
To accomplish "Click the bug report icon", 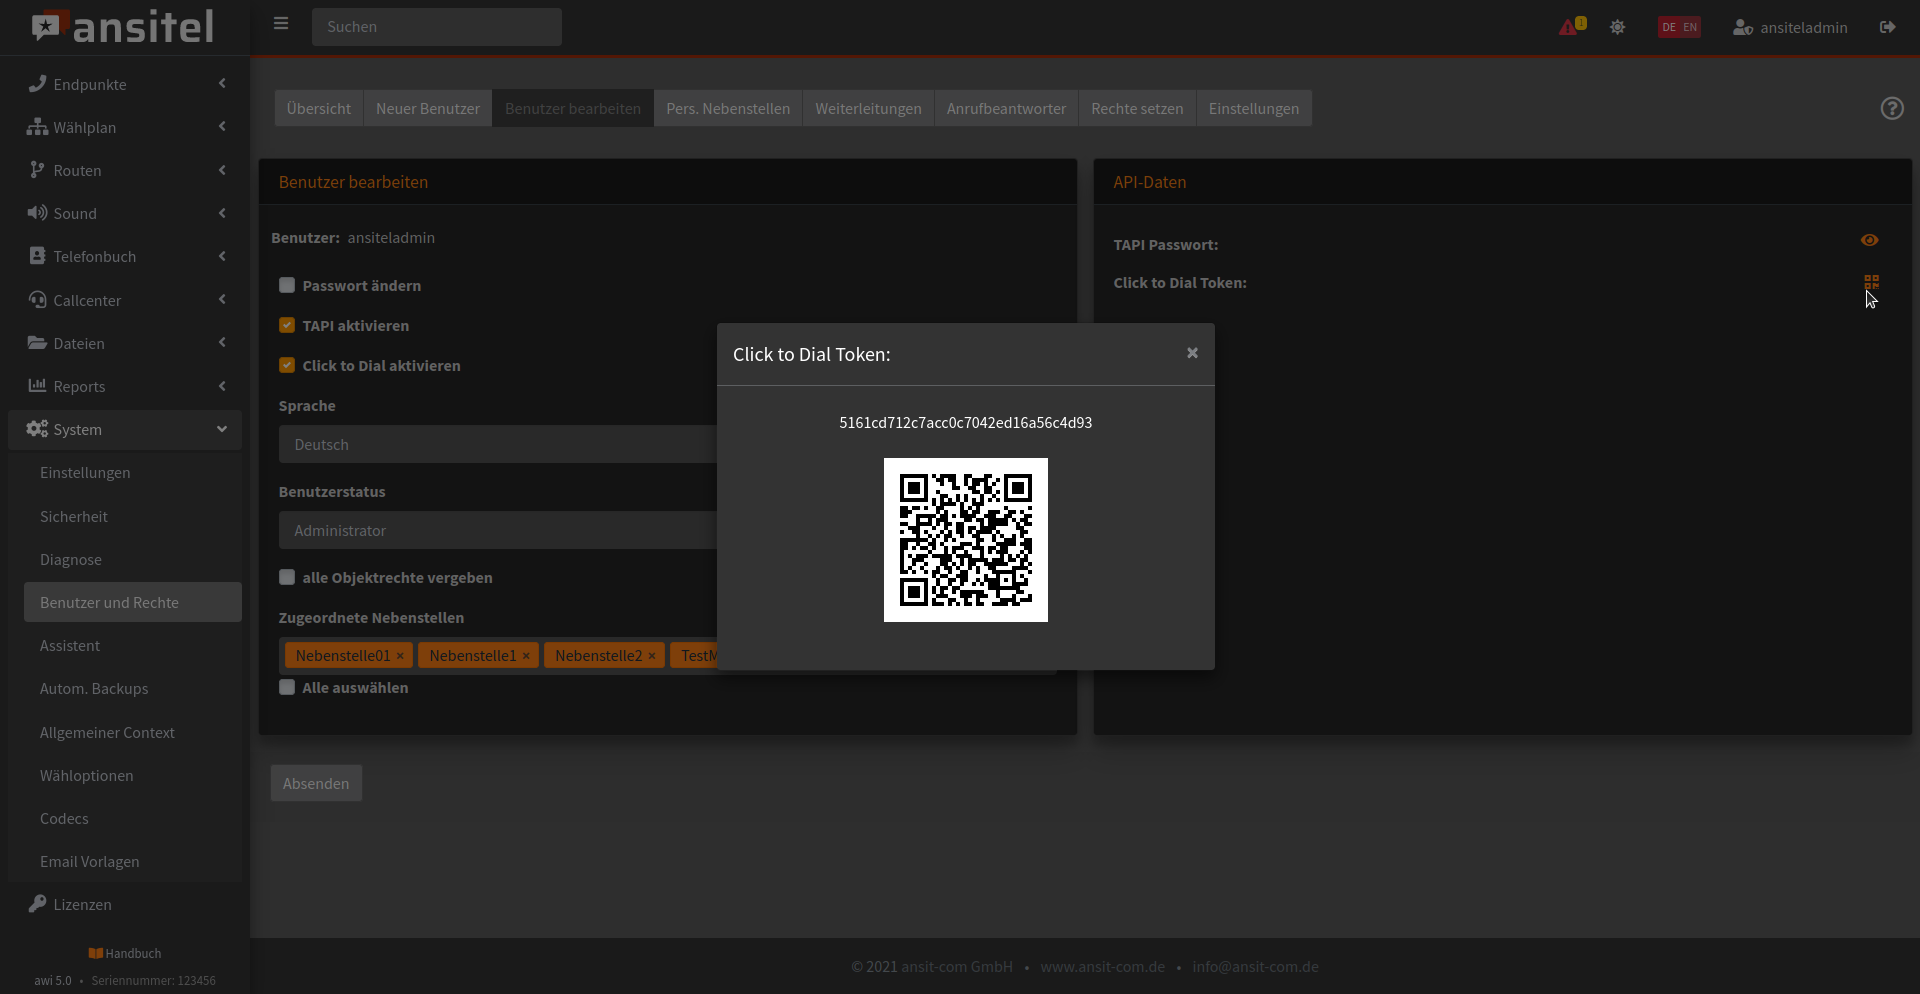I will click(1617, 27).
